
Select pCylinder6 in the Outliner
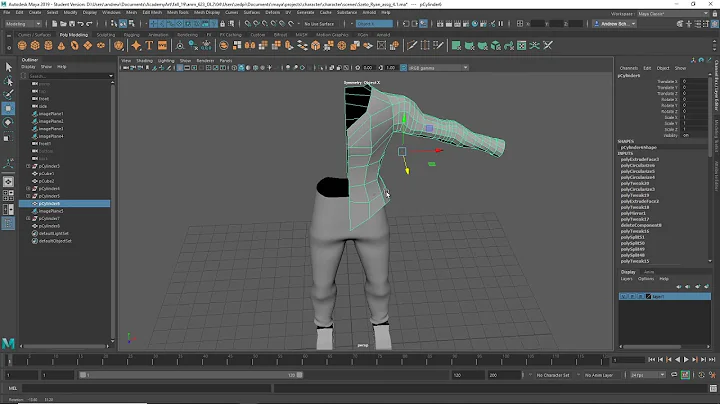[x=50, y=203]
